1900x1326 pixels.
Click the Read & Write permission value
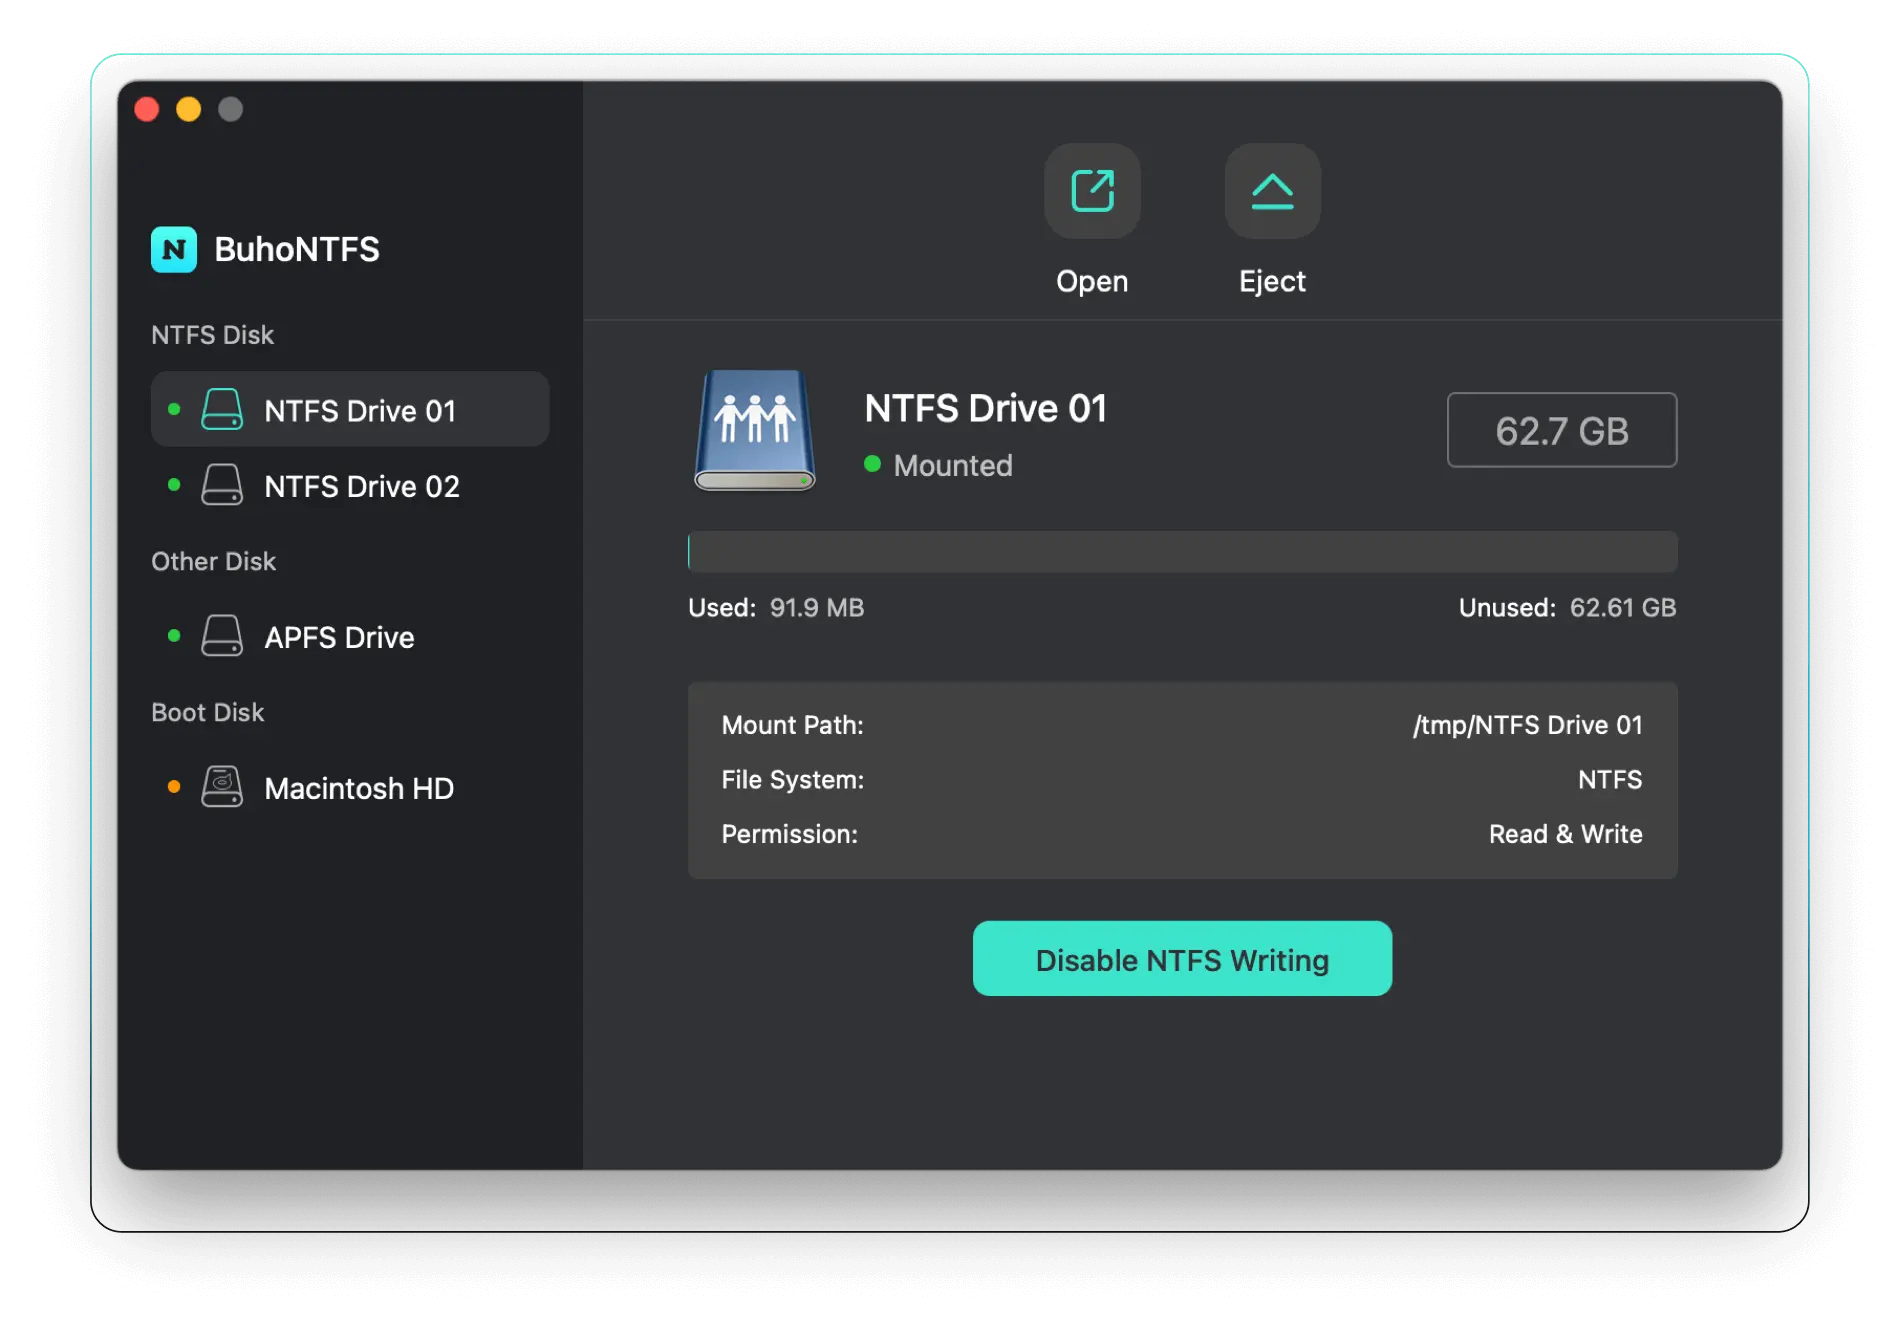tap(1565, 833)
